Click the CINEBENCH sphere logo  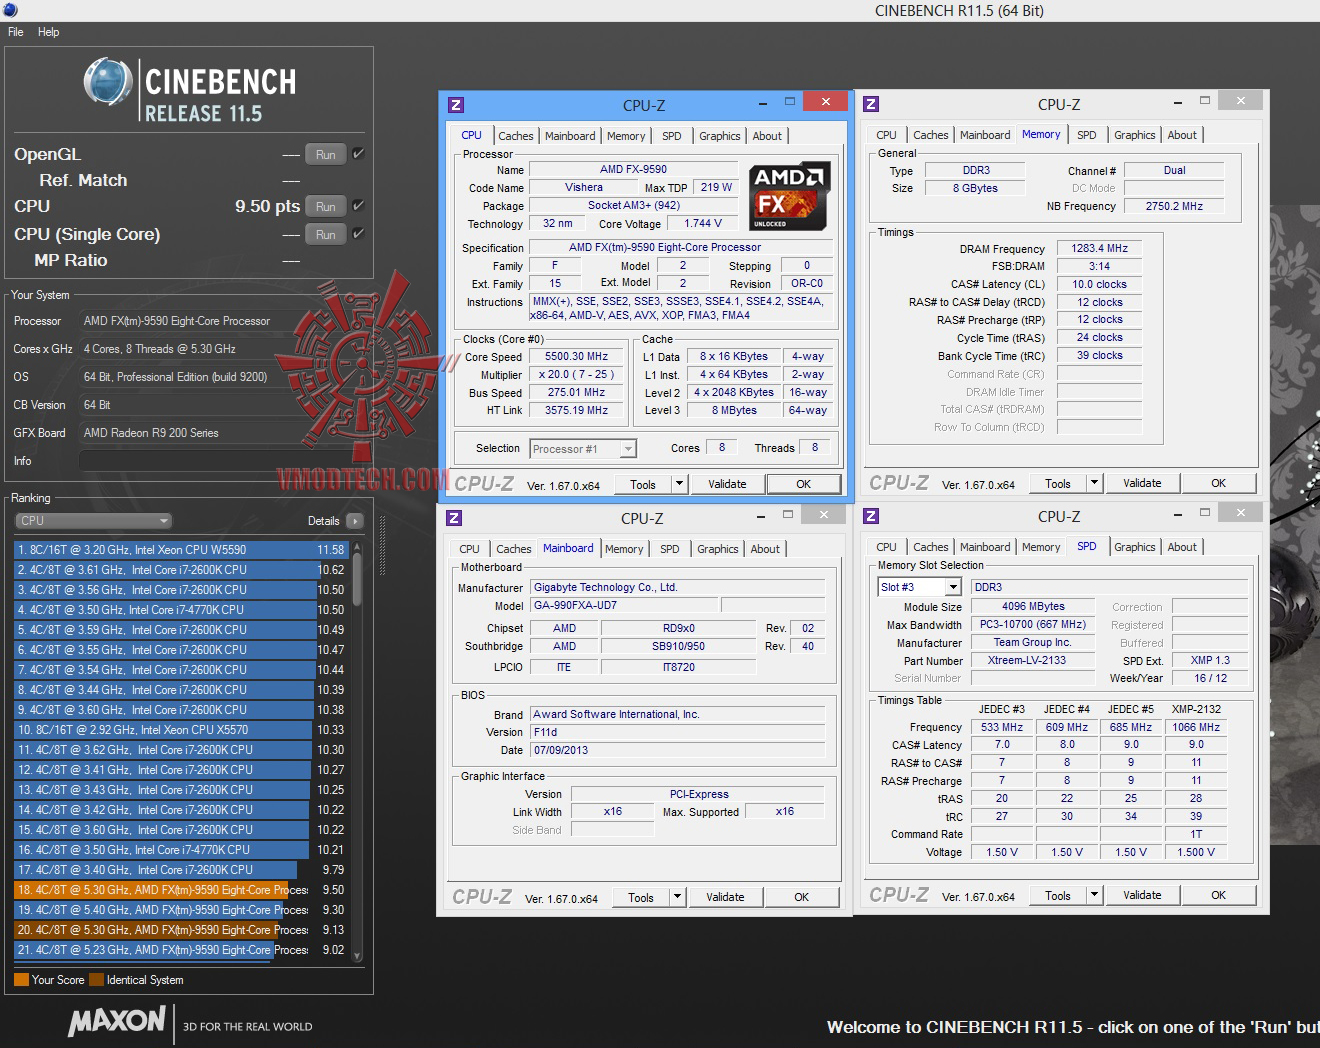pyautogui.click(x=108, y=82)
